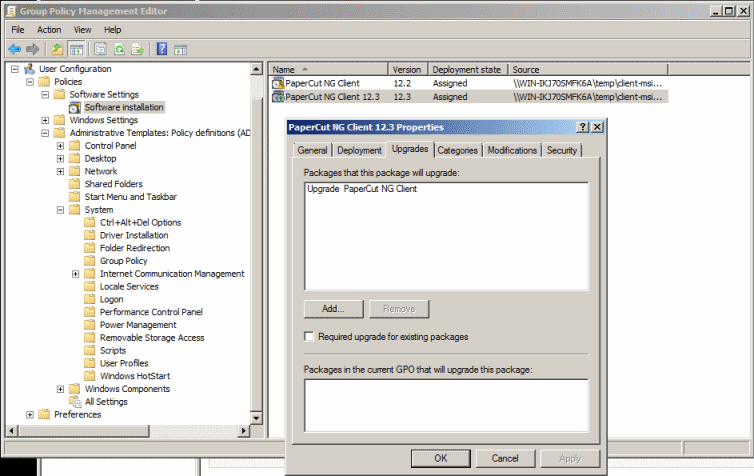Screen dimensions: 754x476
Task: Close the PaperCut NG Client 12.3 Properties dialog
Action: click(597, 127)
